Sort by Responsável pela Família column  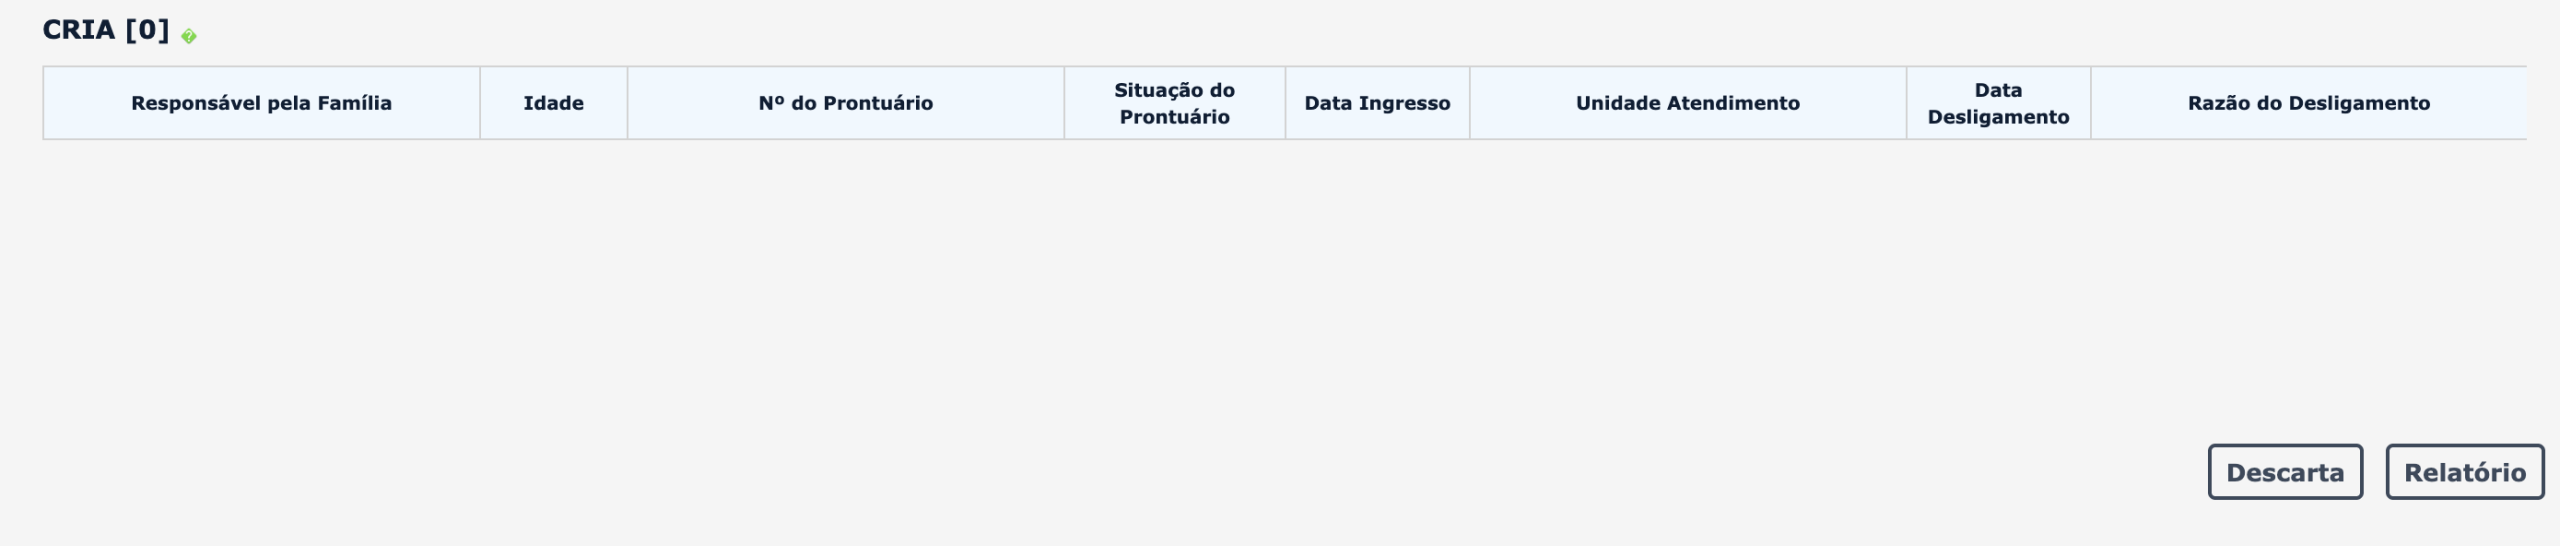point(261,103)
